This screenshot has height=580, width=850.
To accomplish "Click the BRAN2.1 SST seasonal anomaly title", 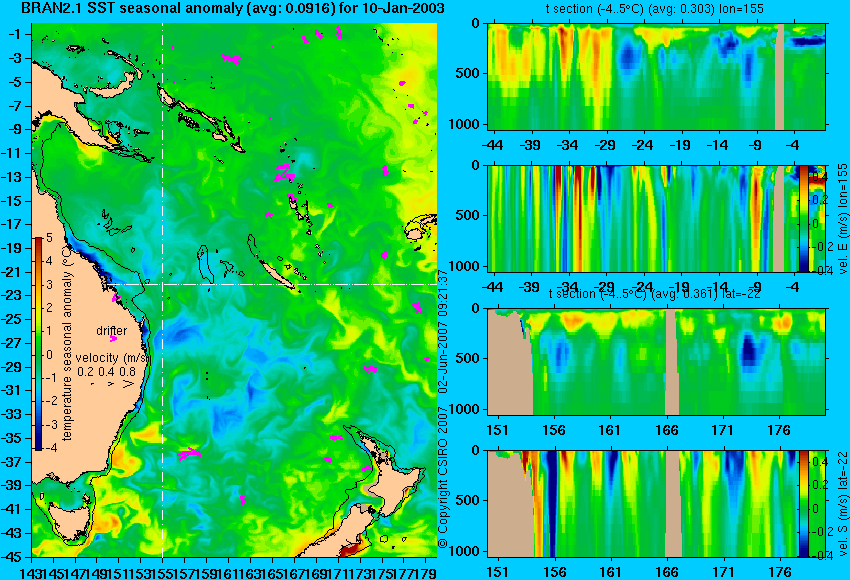I will pos(233,8).
